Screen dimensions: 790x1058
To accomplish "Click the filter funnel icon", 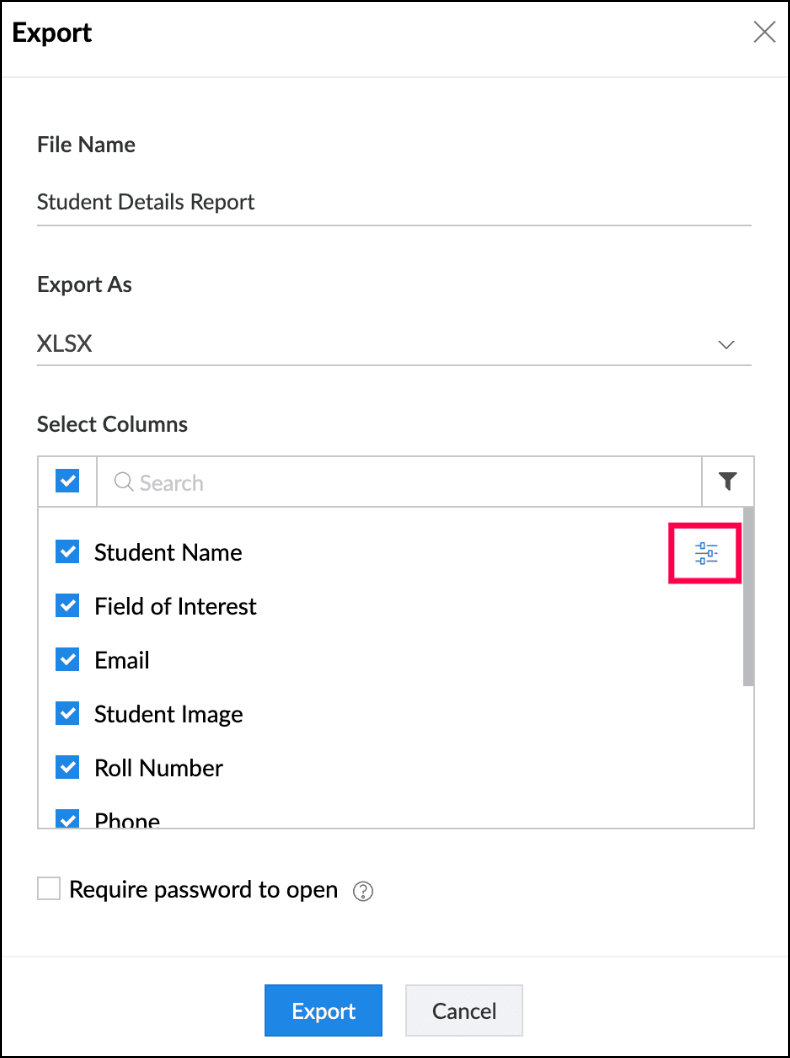I will tap(728, 482).
